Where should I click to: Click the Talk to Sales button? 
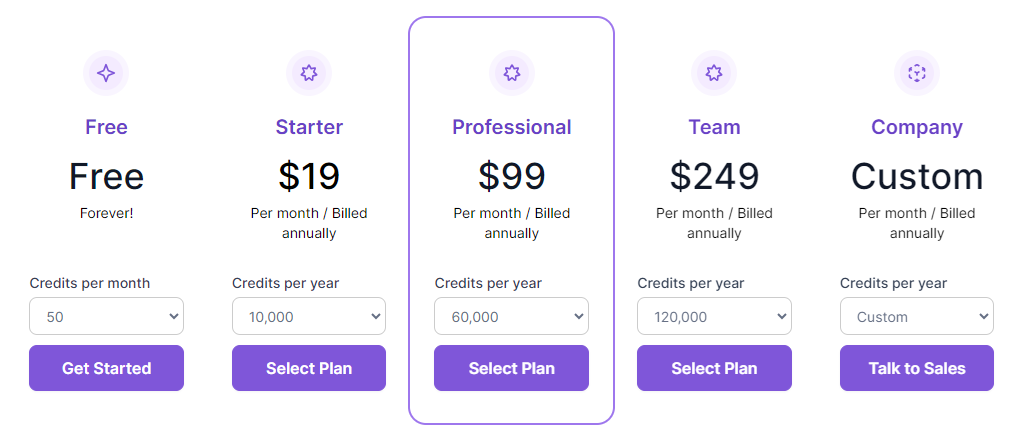click(917, 368)
